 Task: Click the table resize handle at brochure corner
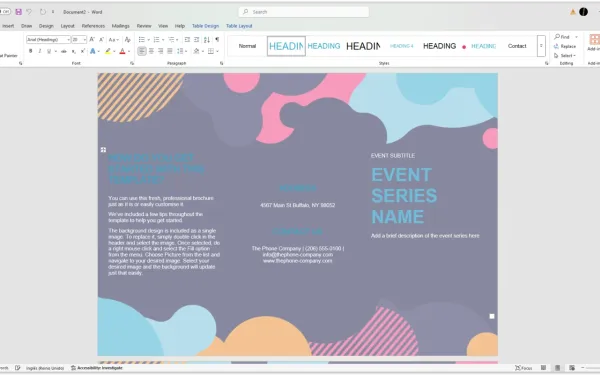492,316
